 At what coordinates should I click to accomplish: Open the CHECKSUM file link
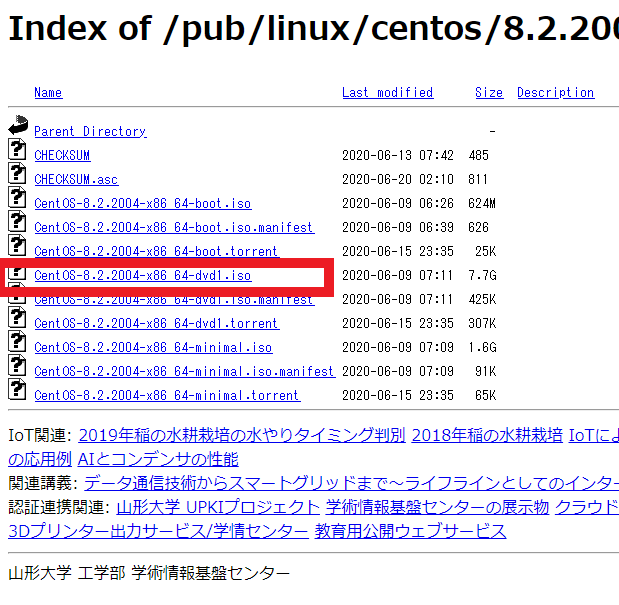click(62, 155)
